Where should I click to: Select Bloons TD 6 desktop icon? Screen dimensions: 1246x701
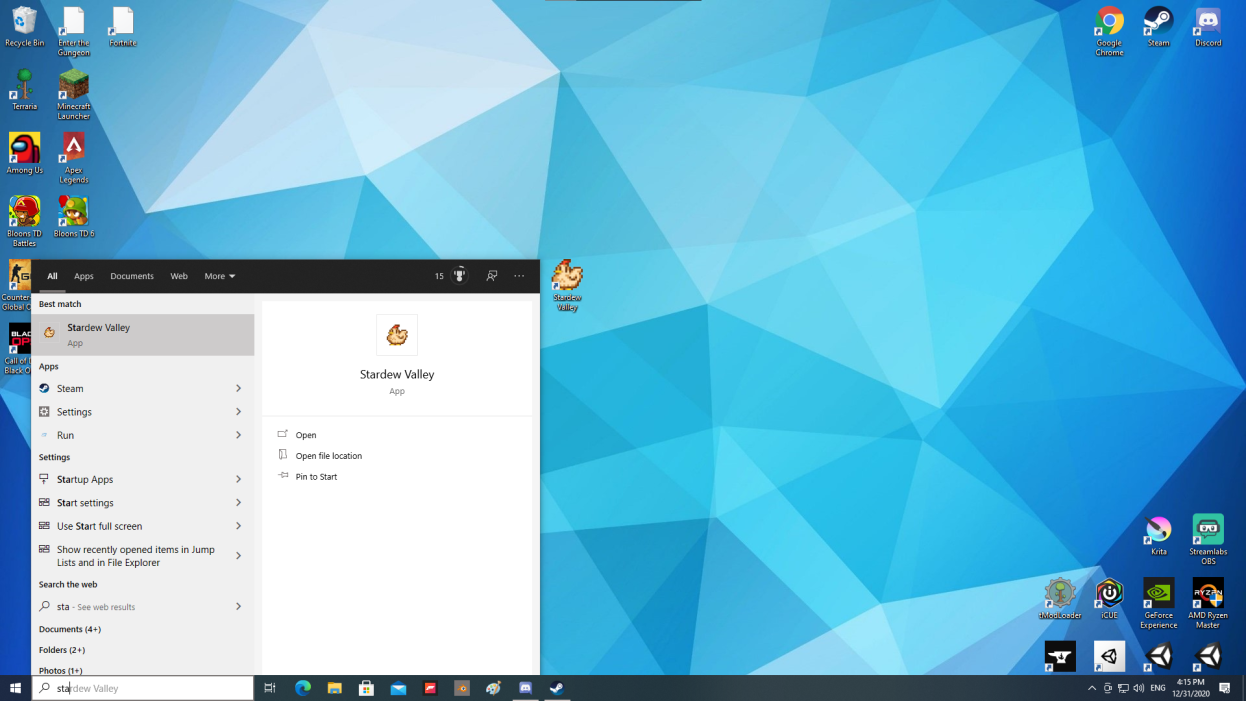pyautogui.click(x=73, y=216)
